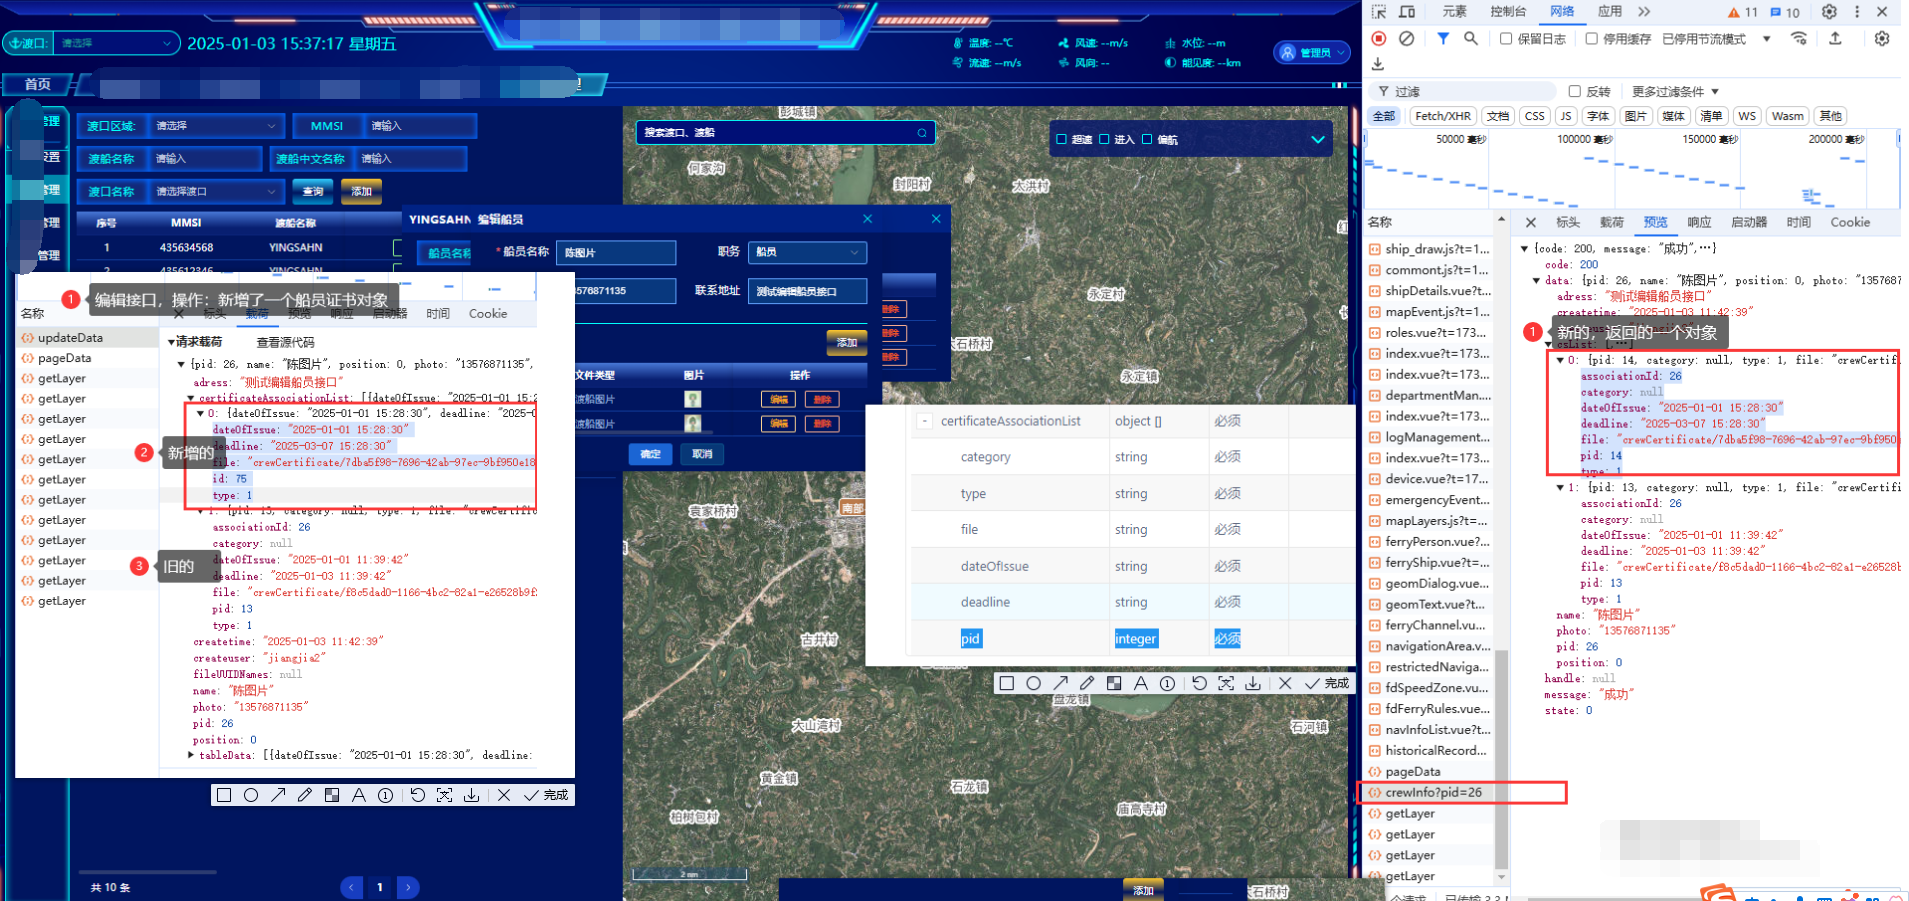Select text 'A' tool in toolbar under field table
This screenshot has height=901, width=1909.
tap(1141, 683)
